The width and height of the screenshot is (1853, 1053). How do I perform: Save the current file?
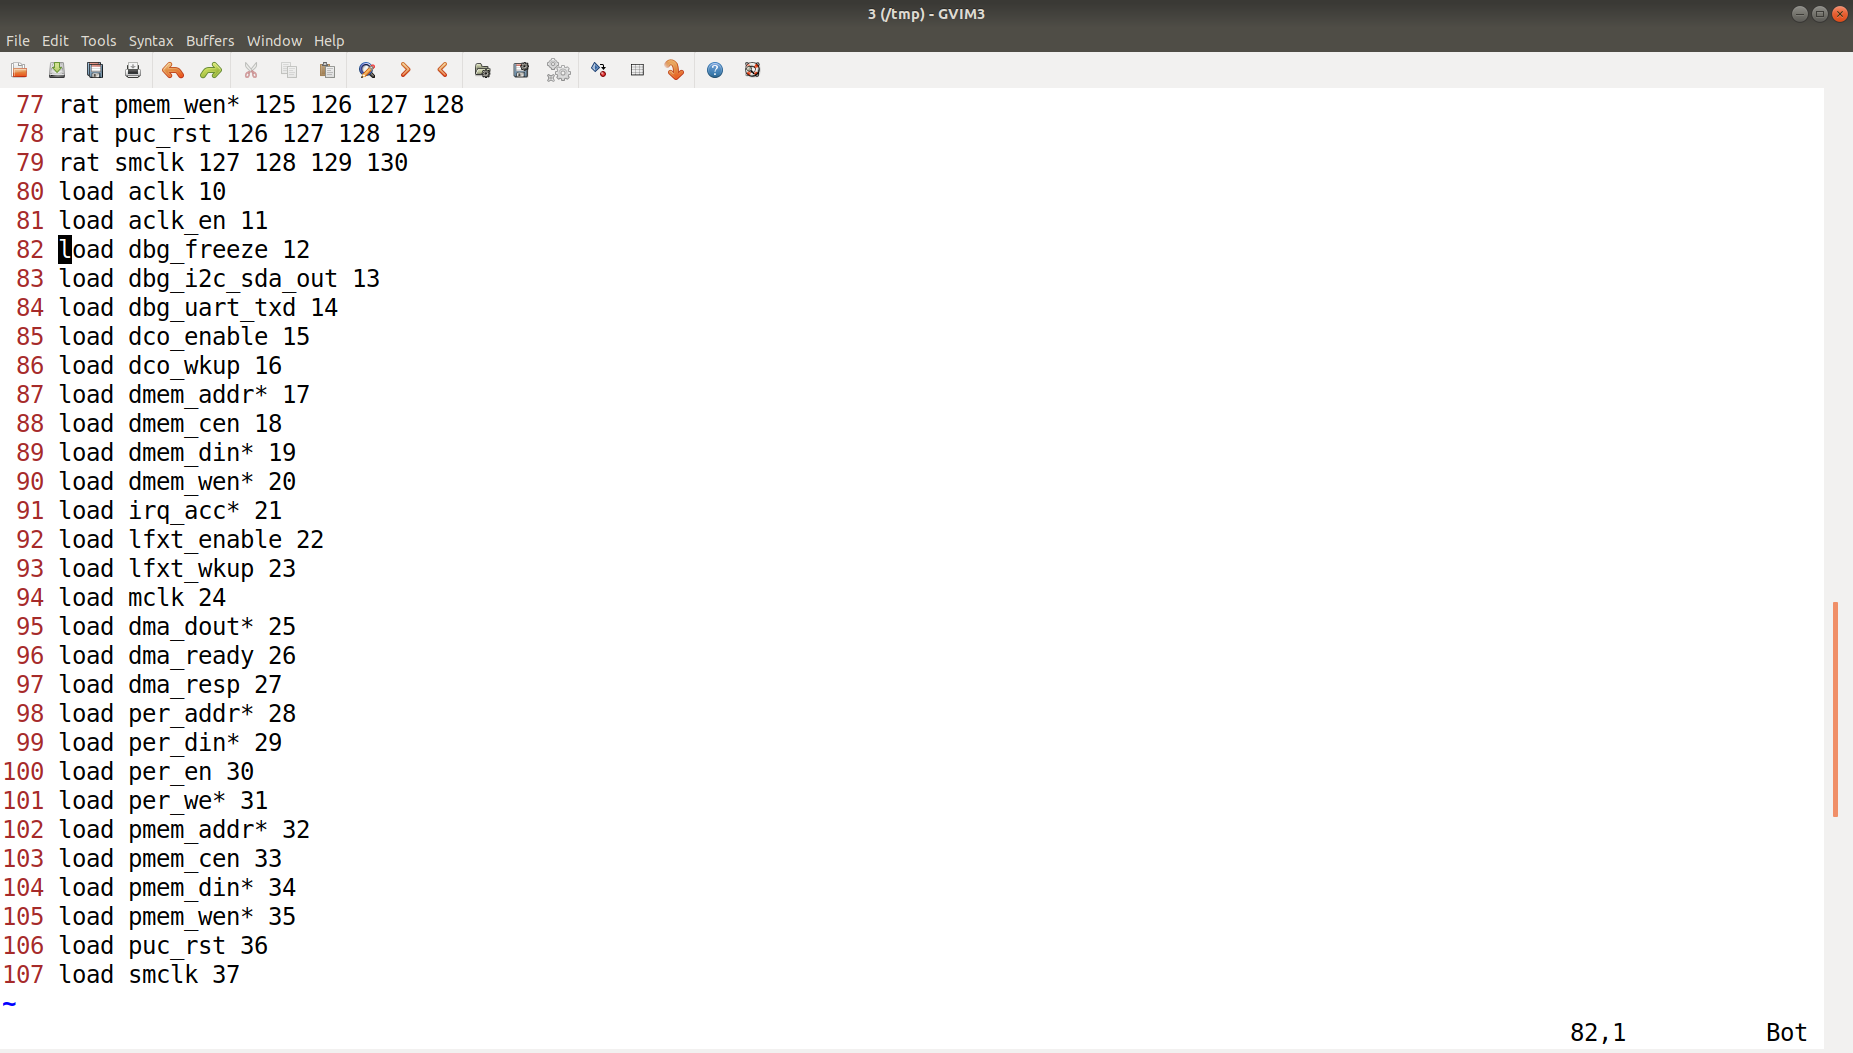pos(56,70)
